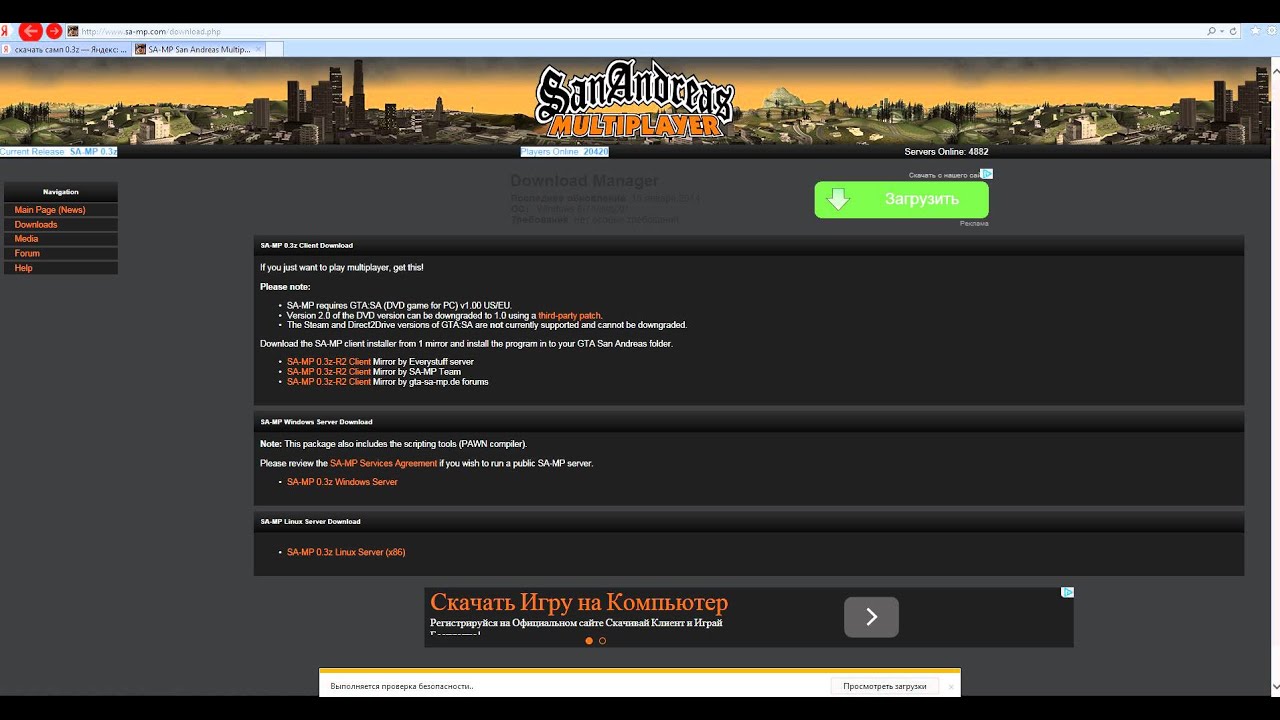This screenshot has height=720, width=1280.
Task: Click the 'Выполняется проверка безопасности' status text
Action: coord(402,687)
